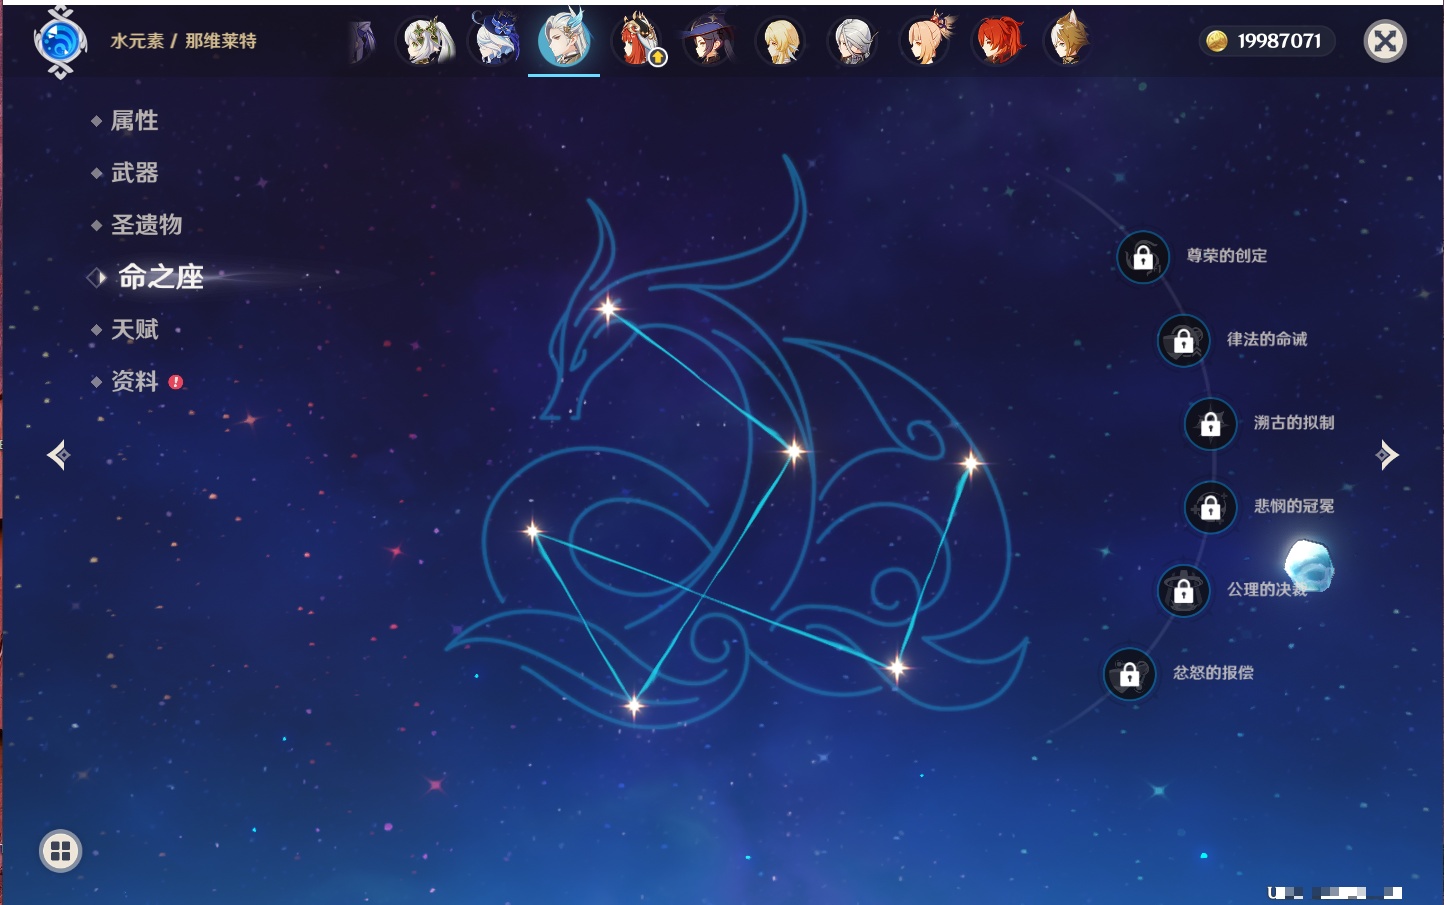Click the label text 尊荣的创定
This screenshot has width=1444, height=905.
(x=1227, y=256)
